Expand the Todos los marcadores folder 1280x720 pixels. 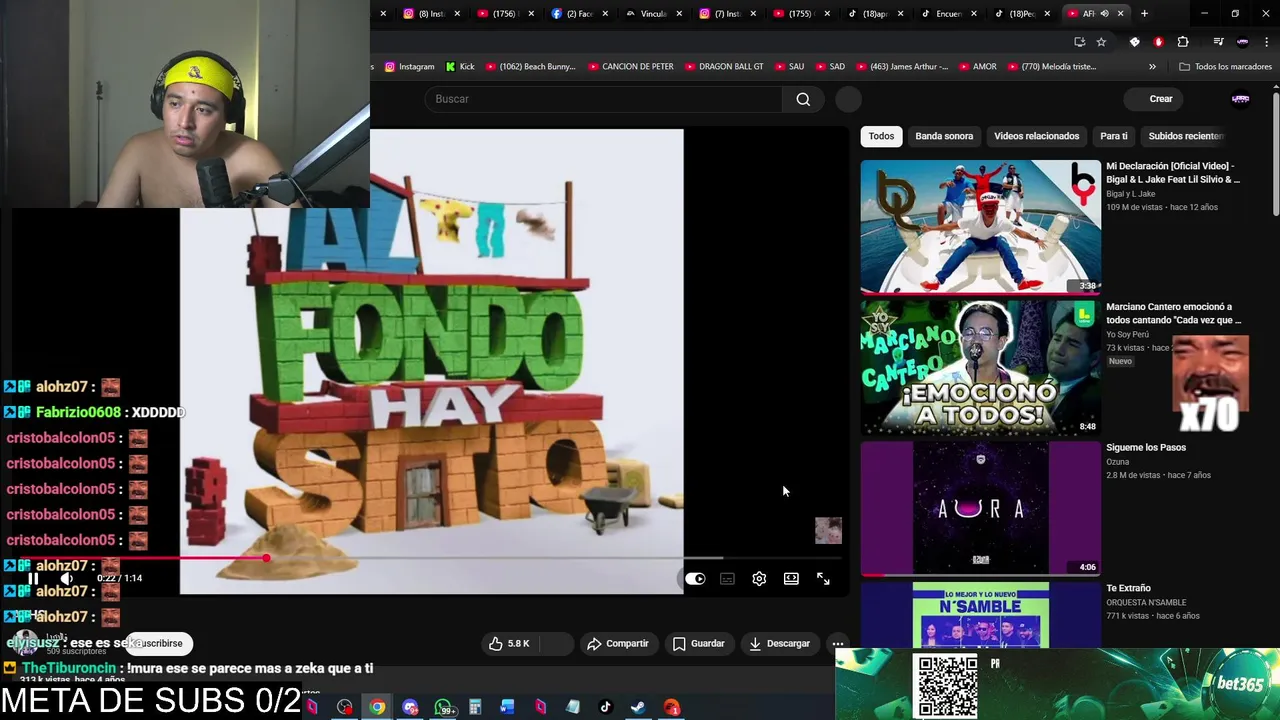pos(1225,66)
